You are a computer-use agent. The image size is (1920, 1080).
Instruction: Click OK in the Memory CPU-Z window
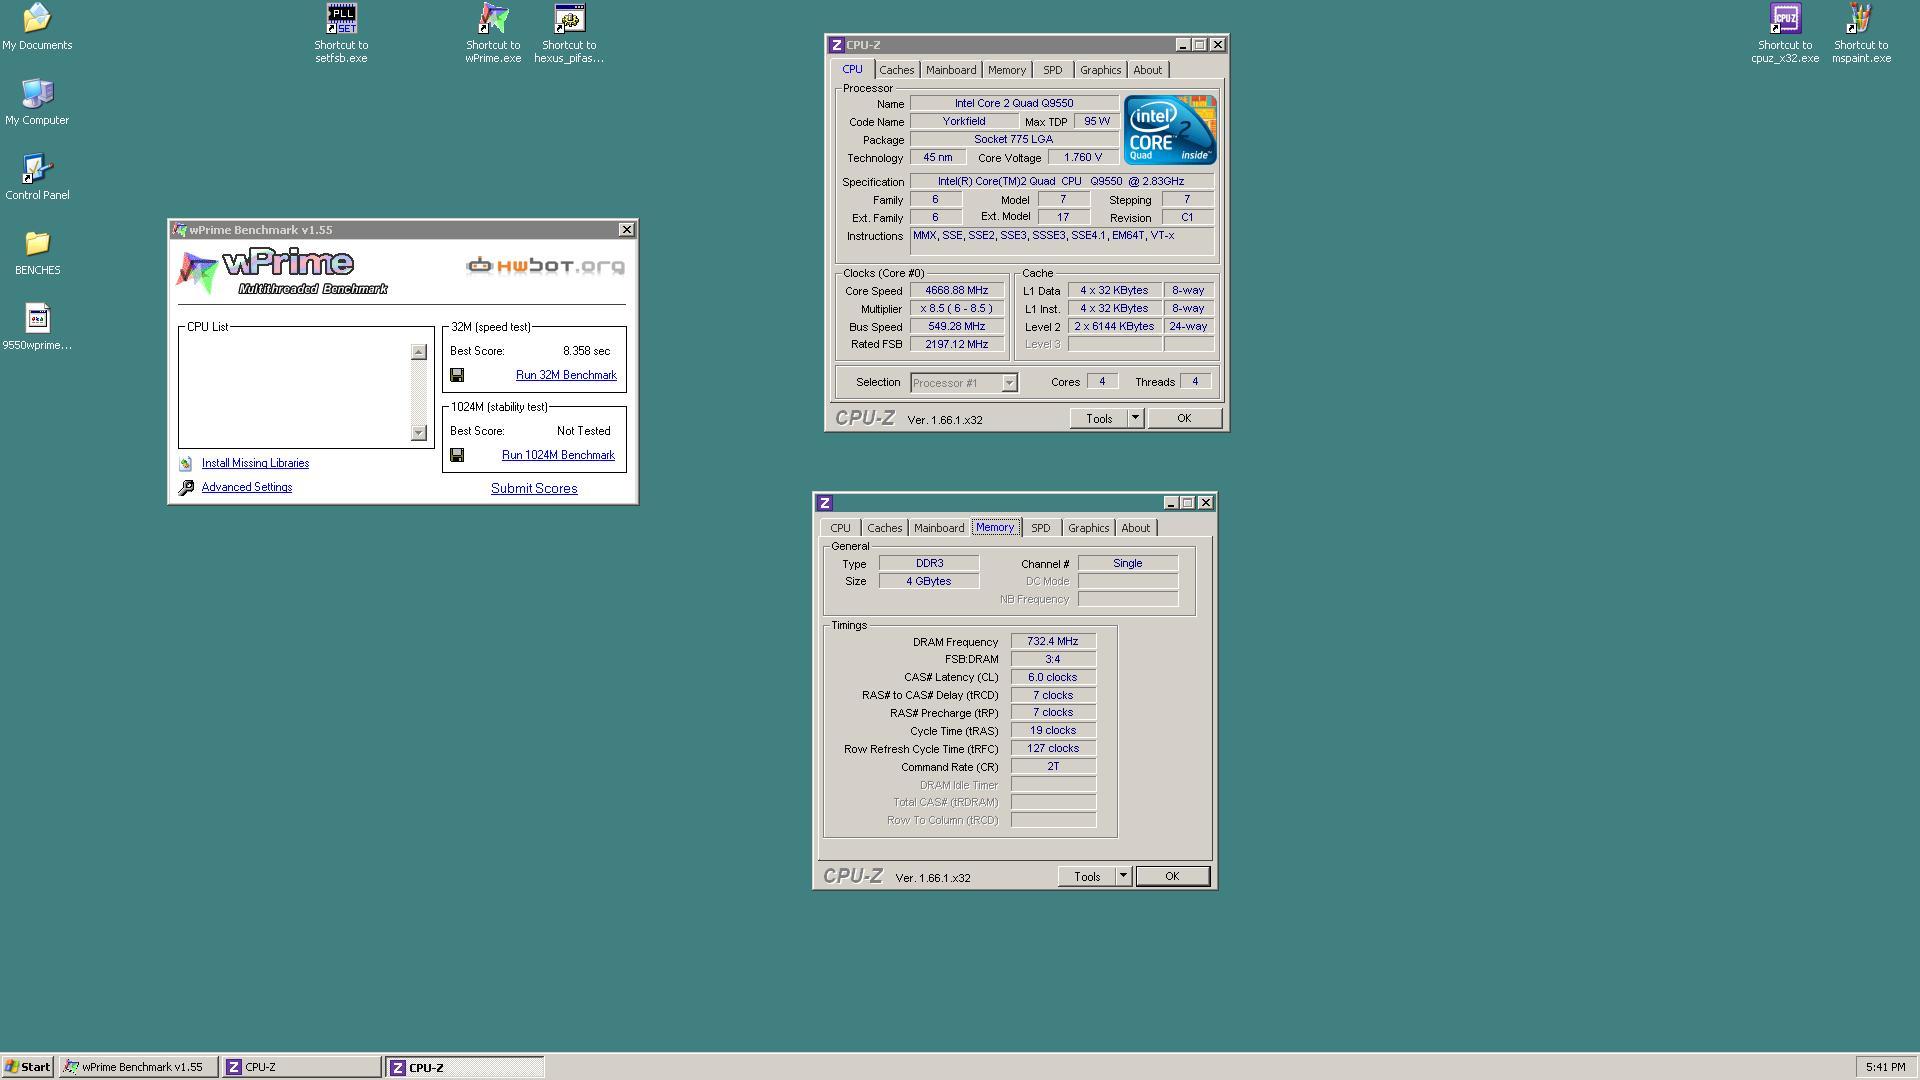coord(1172,877)
